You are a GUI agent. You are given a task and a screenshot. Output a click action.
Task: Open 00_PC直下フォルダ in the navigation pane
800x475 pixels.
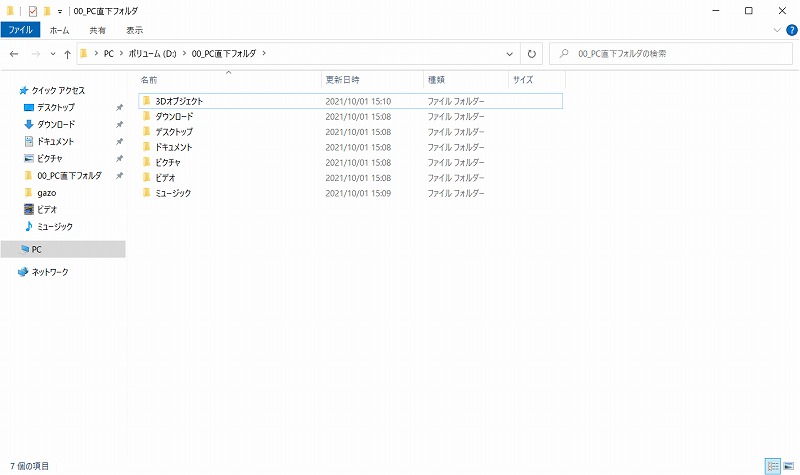[69, 176]
